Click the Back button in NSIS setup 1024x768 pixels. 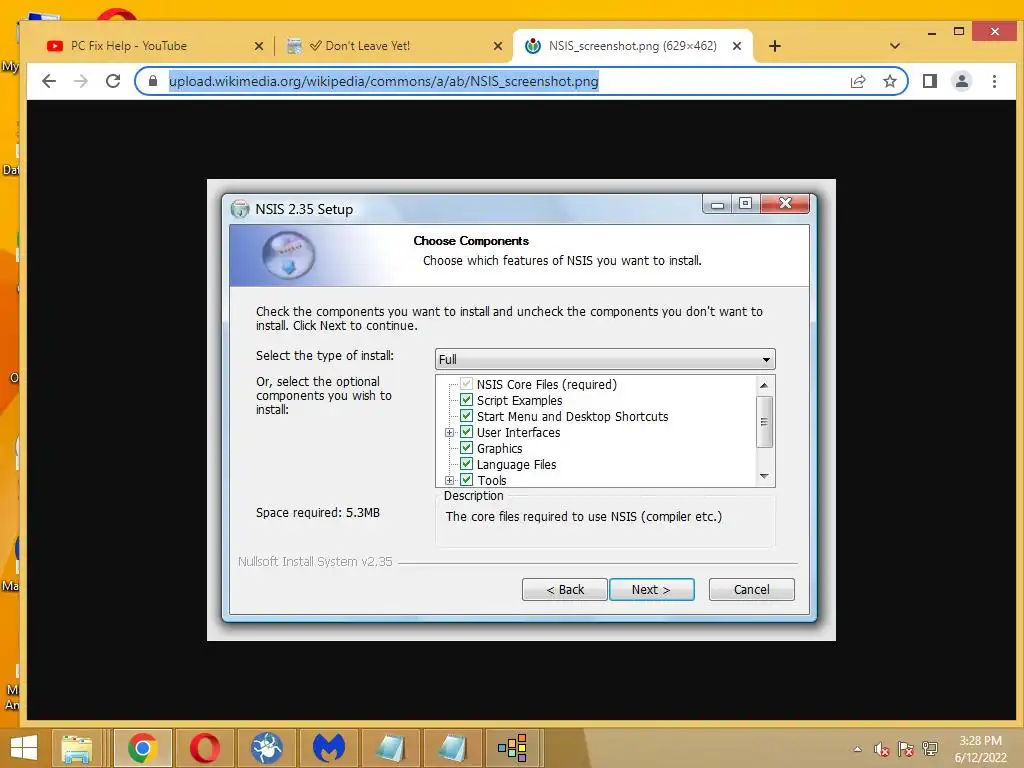565,590
